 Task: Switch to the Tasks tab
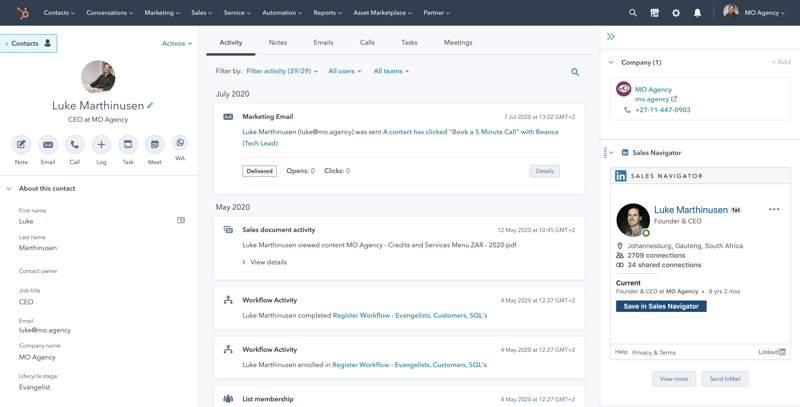[409, 43]
